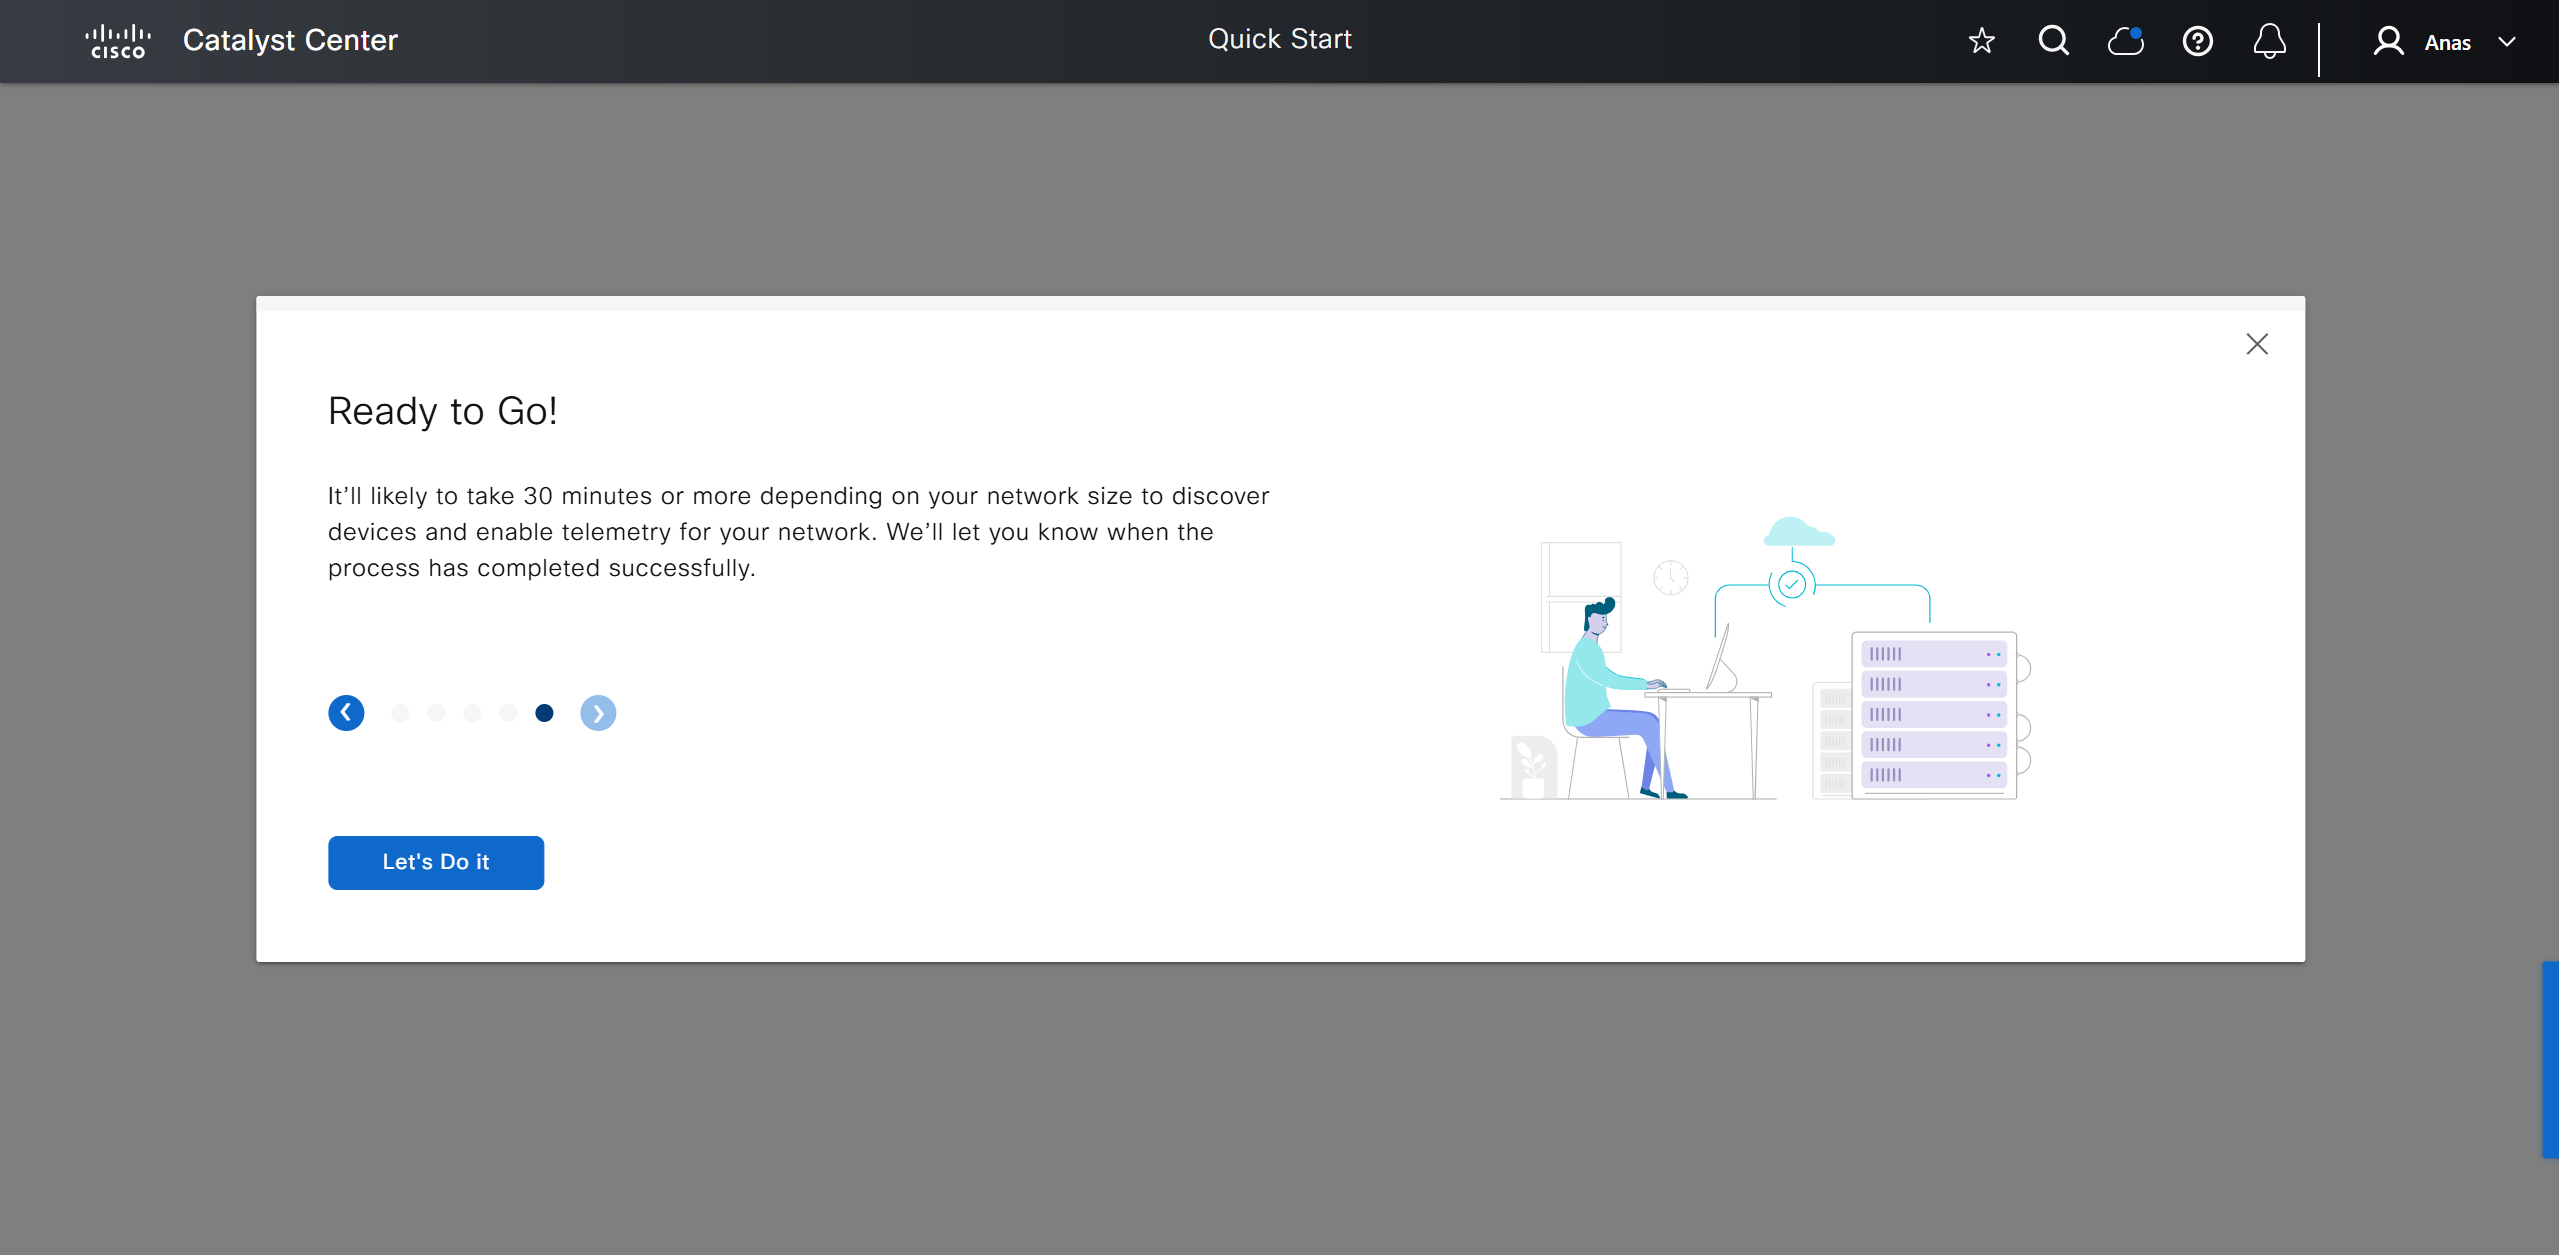Viewport: 2559px width, 1255px height.
Task: Go to previous slide with left arrow
Action: click(x=346, y=713)
